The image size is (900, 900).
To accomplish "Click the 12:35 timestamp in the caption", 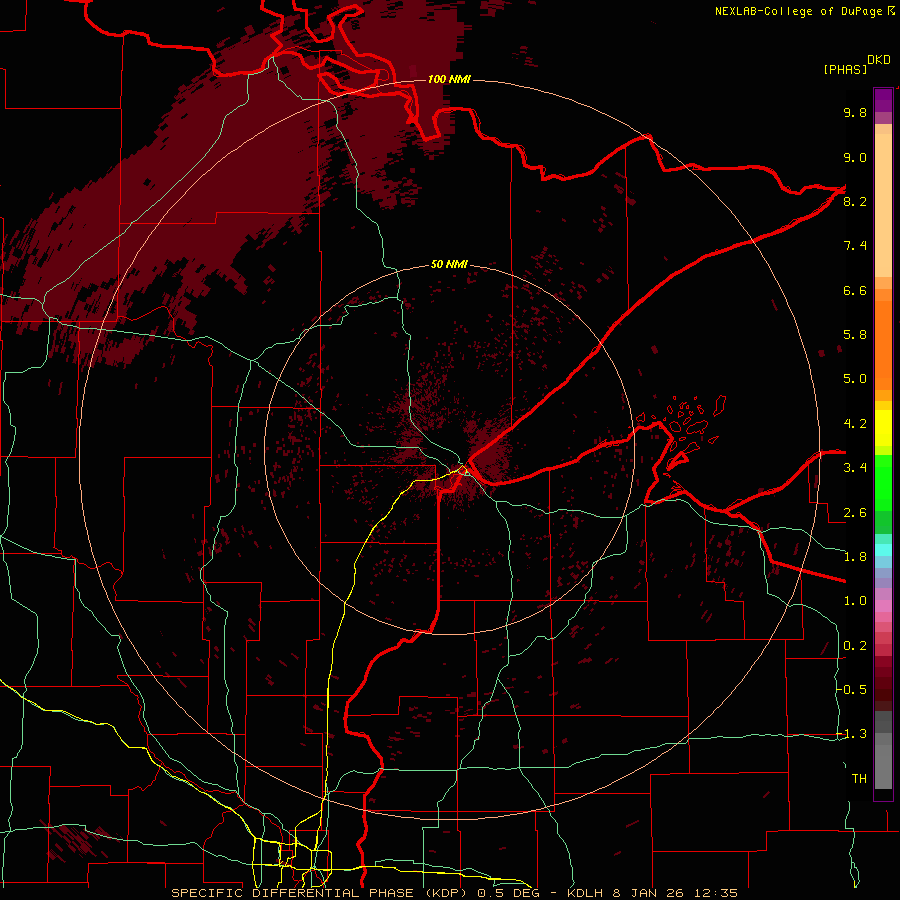I will 716,893.
